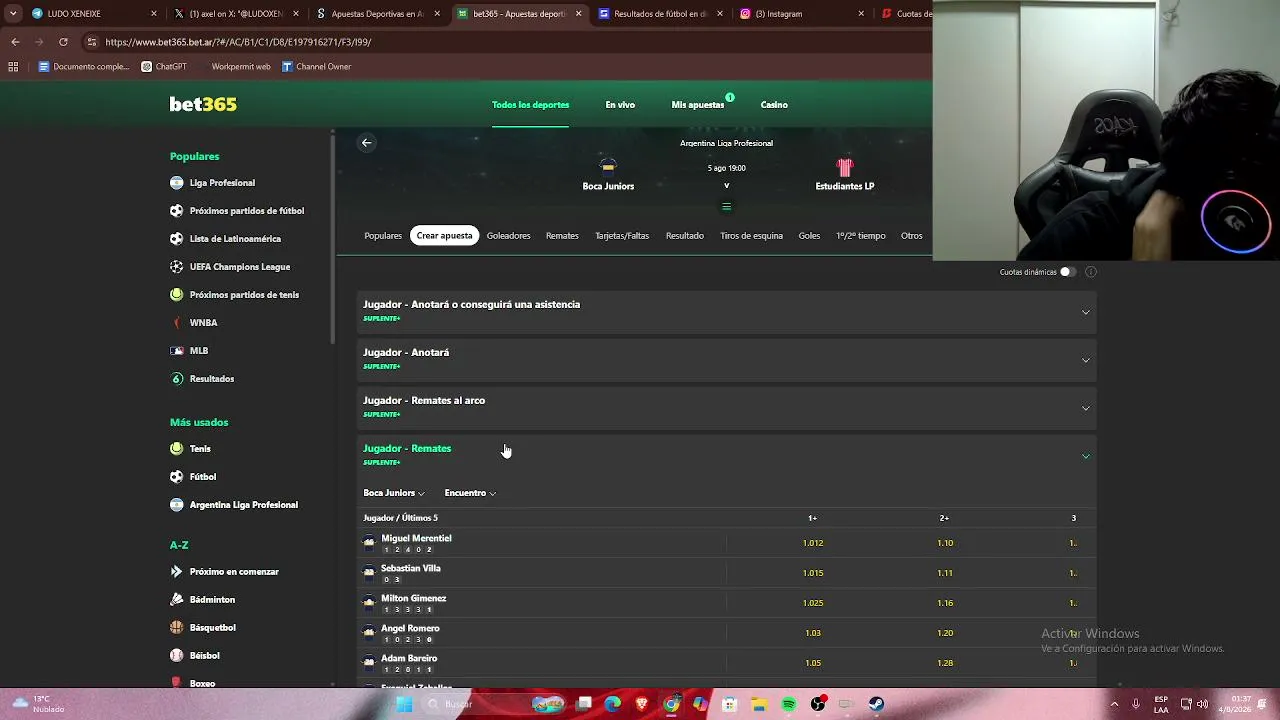Reload the page in browser toolbar
The height and width of the screenshot is (720, 1280).
point(63,42)
